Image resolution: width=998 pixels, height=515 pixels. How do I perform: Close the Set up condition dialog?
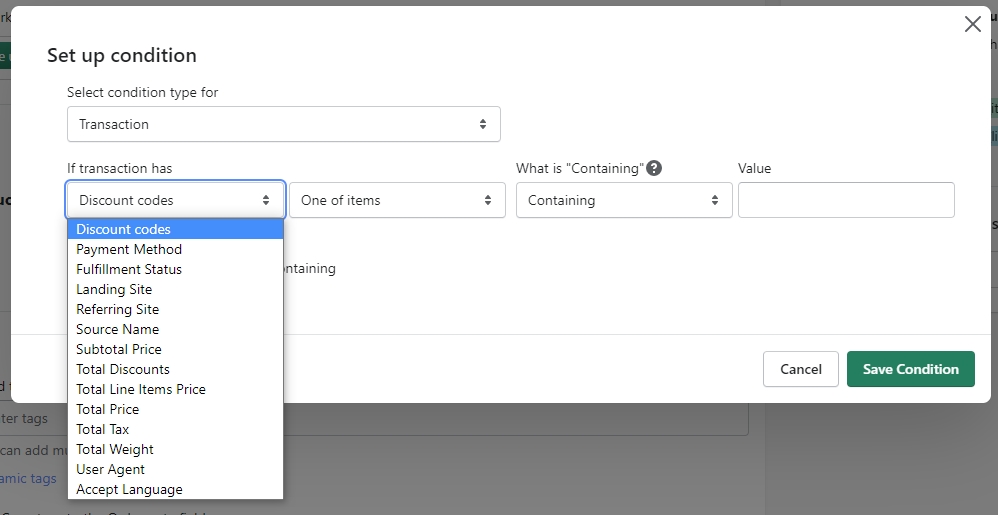[972, 25]
